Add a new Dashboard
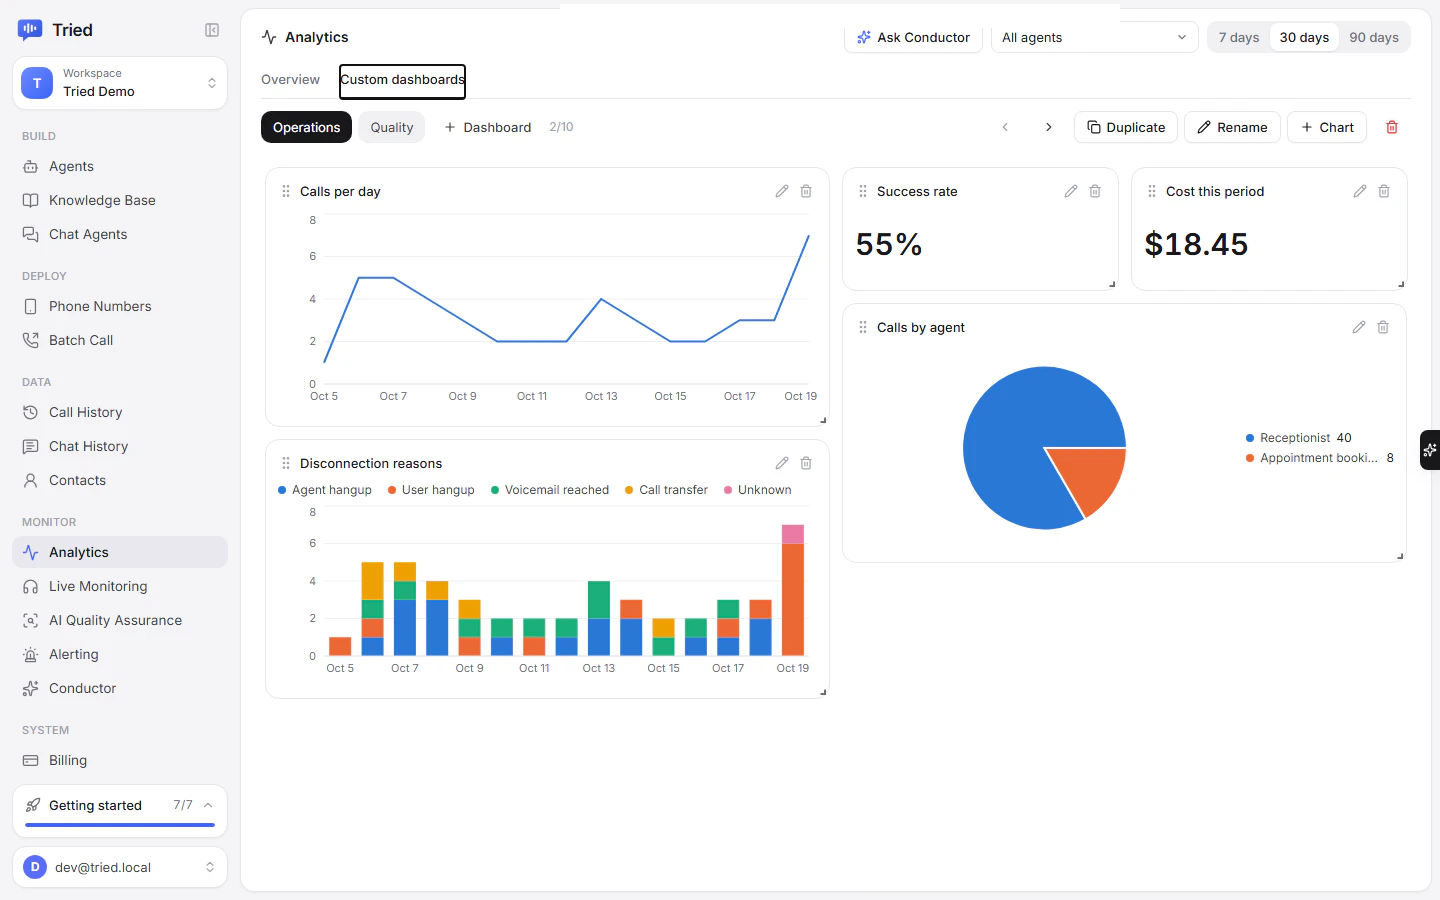 (x=487, y=127)
